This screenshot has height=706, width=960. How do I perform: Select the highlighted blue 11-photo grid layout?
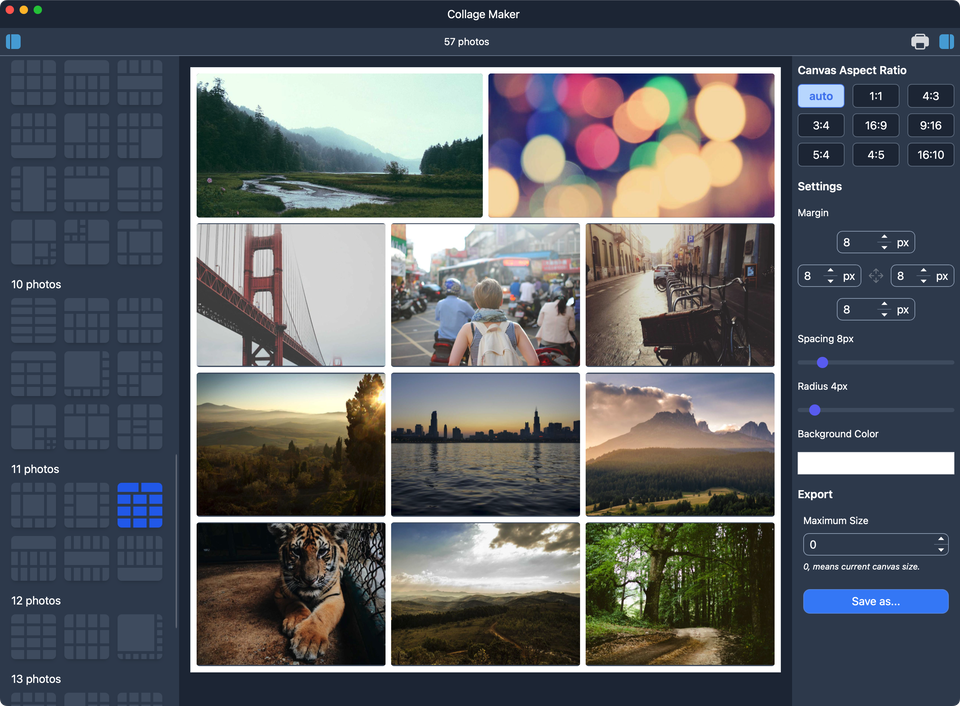[139, 505]
